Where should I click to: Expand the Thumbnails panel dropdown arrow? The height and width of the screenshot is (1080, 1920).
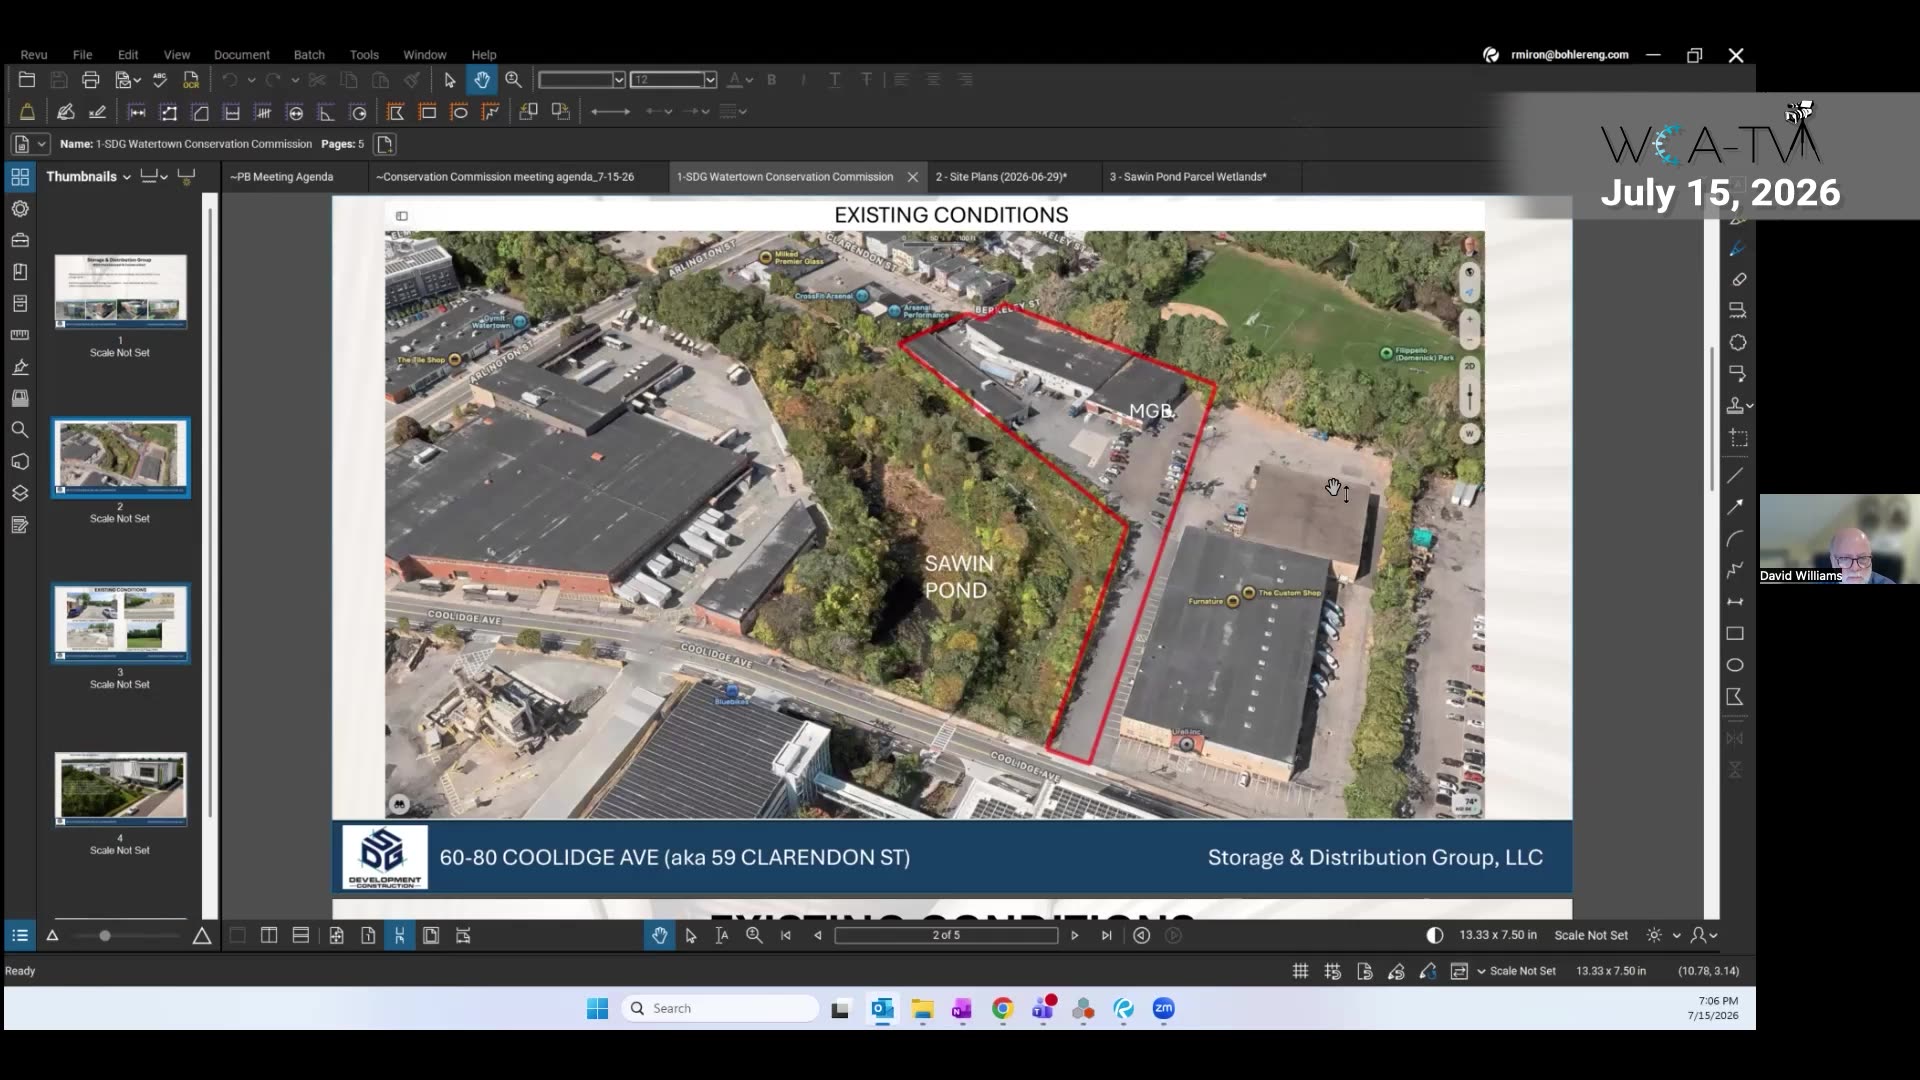pos(127,178)
